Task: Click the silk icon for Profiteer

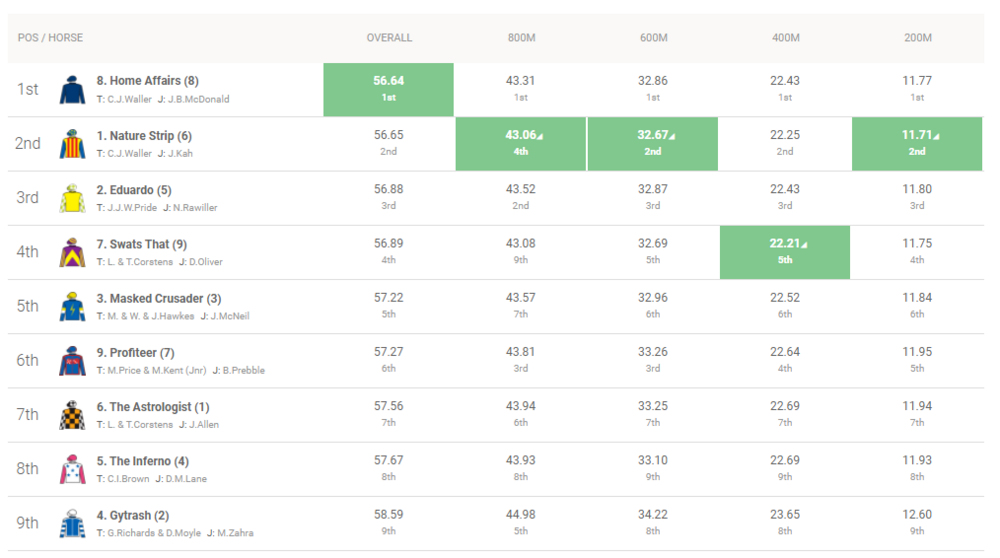Action: [72, 360]
